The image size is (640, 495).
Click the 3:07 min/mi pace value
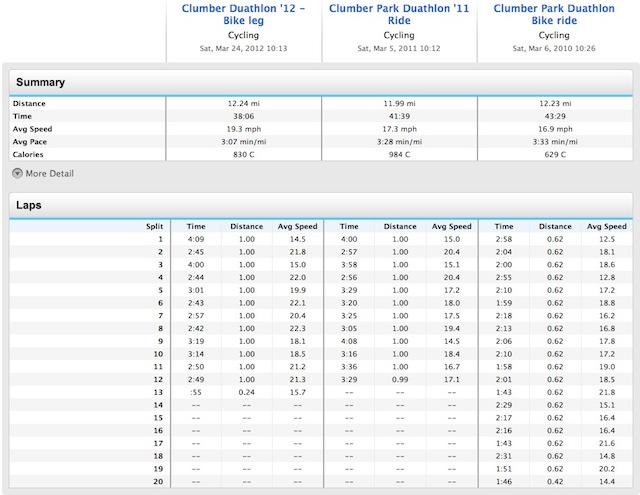point(244,142)
